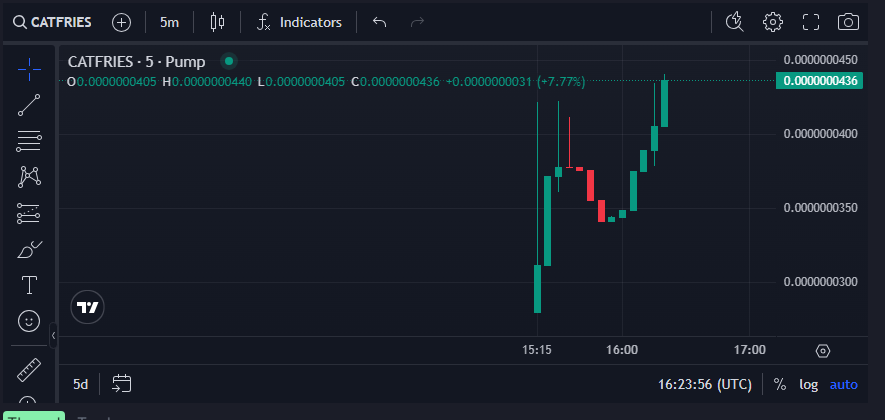The width and height of the screenshot is (885, 420).
Task: Click the 16:23:56 (UTC) timezone selector
Action: click(705, 384)
